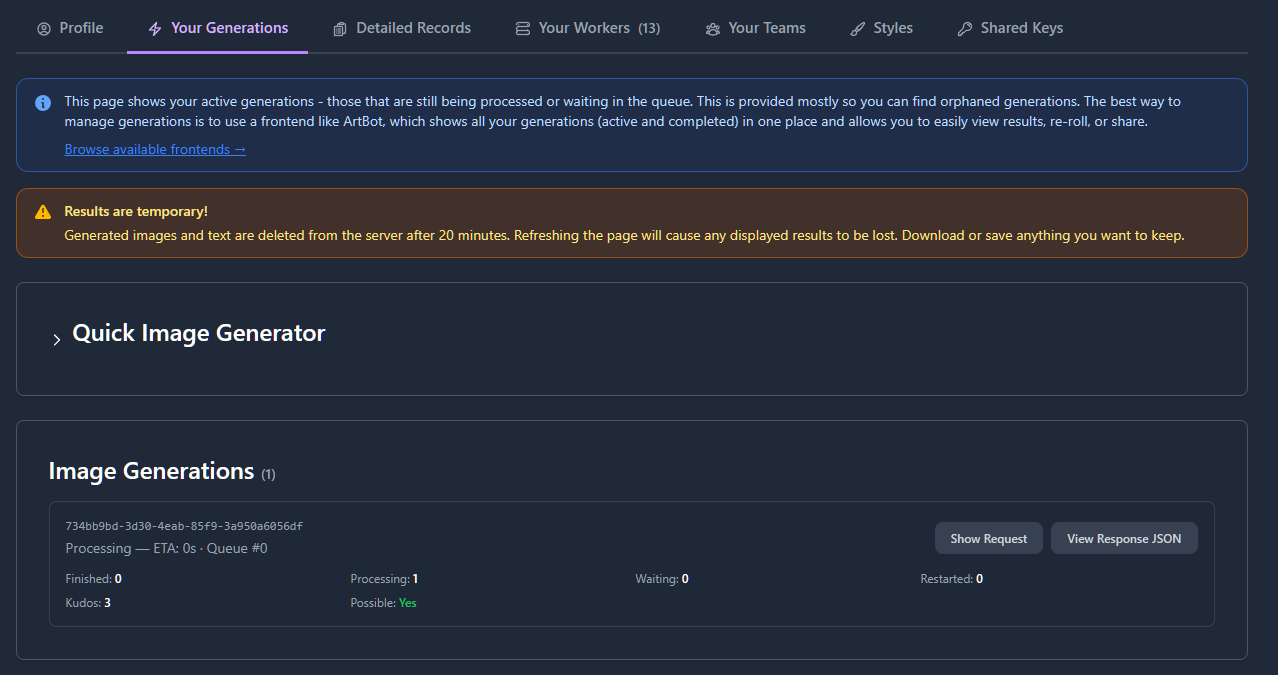Select the generation ID 734bb9bd text
The height and width of the screenshot is (675, 1278).
coord(184,526)
